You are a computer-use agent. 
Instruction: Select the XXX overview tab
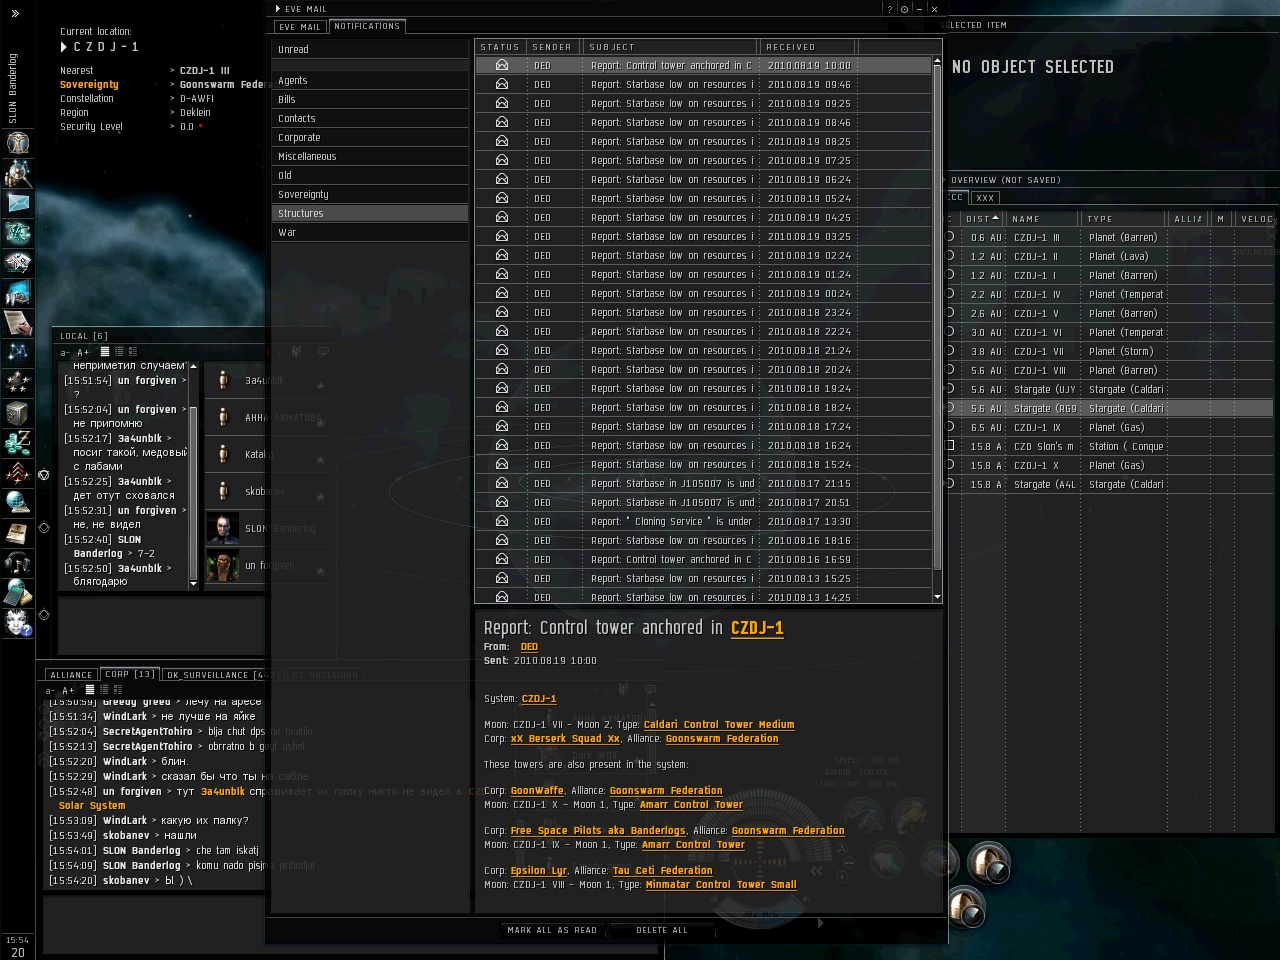pyautogui.click(x=985, y=198)
